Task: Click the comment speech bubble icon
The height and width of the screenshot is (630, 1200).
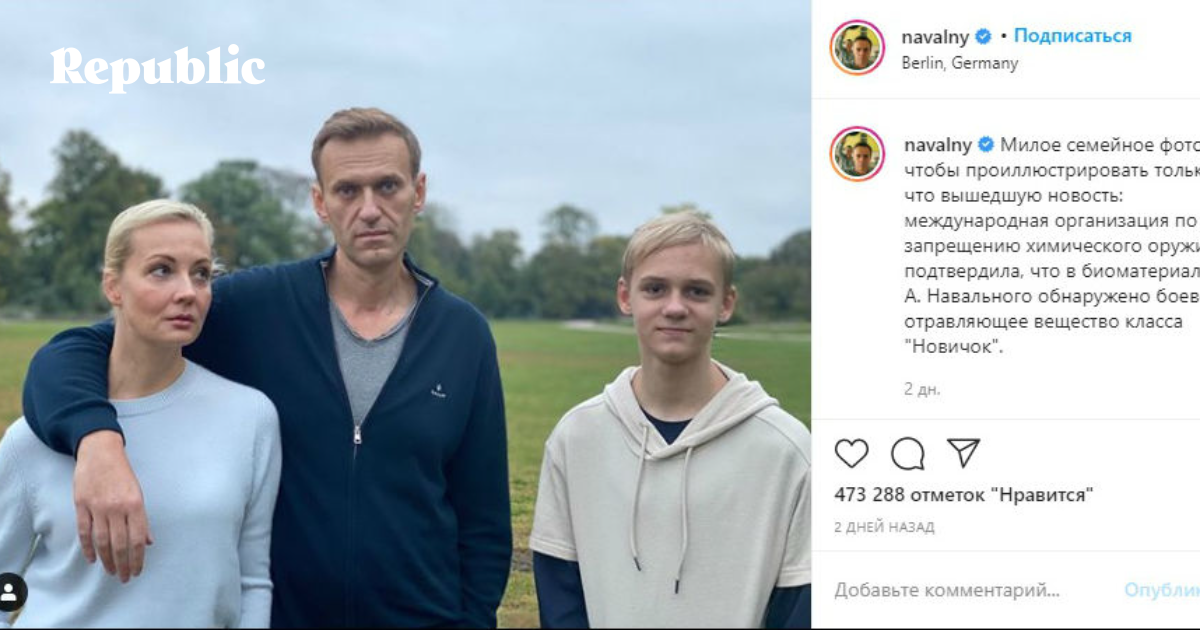Action: (x=907, y=454)
